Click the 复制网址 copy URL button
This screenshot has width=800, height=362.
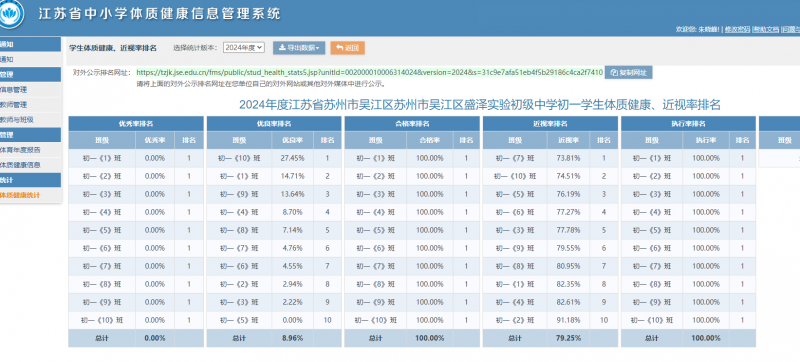point(628,72)
